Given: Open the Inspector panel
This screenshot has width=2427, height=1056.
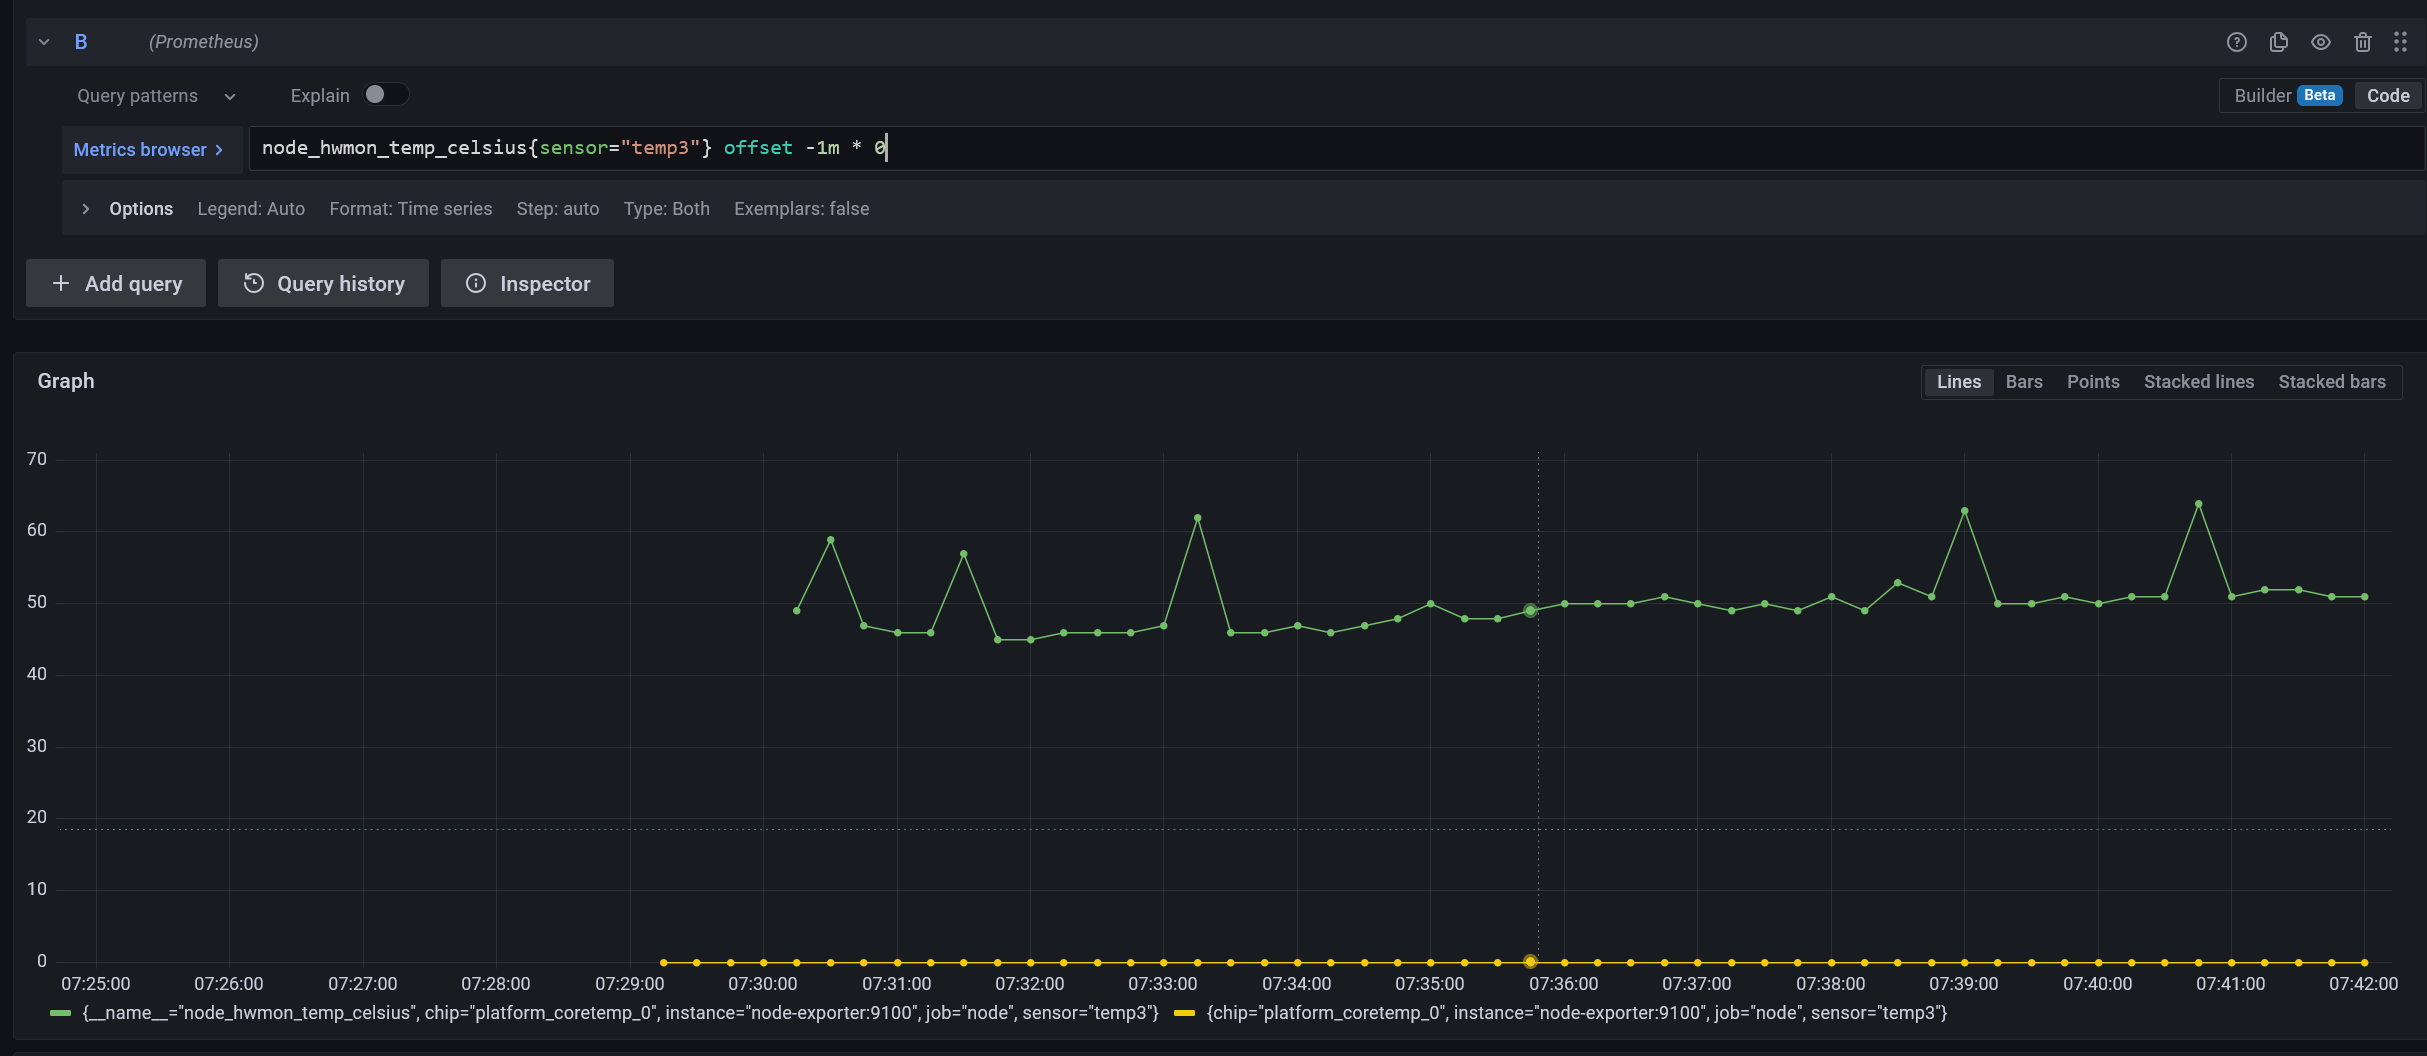Looking at the screenshot, I should coord(527,283).
